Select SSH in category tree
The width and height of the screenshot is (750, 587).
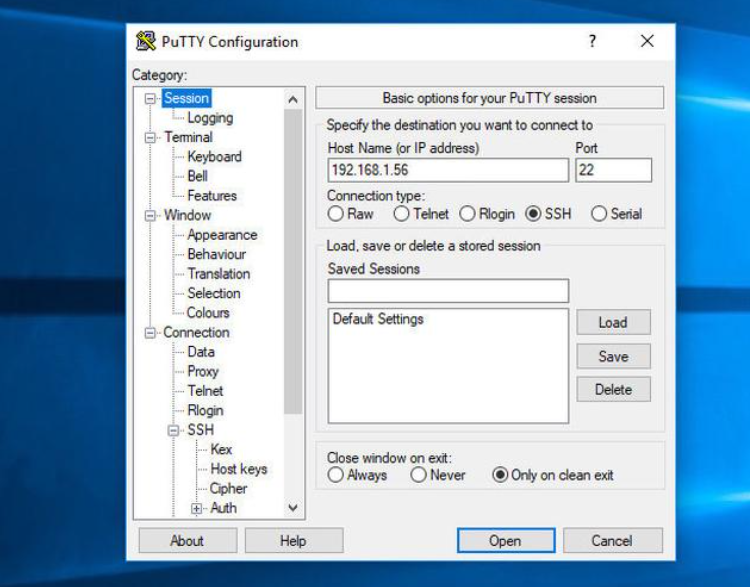[200, 430]
